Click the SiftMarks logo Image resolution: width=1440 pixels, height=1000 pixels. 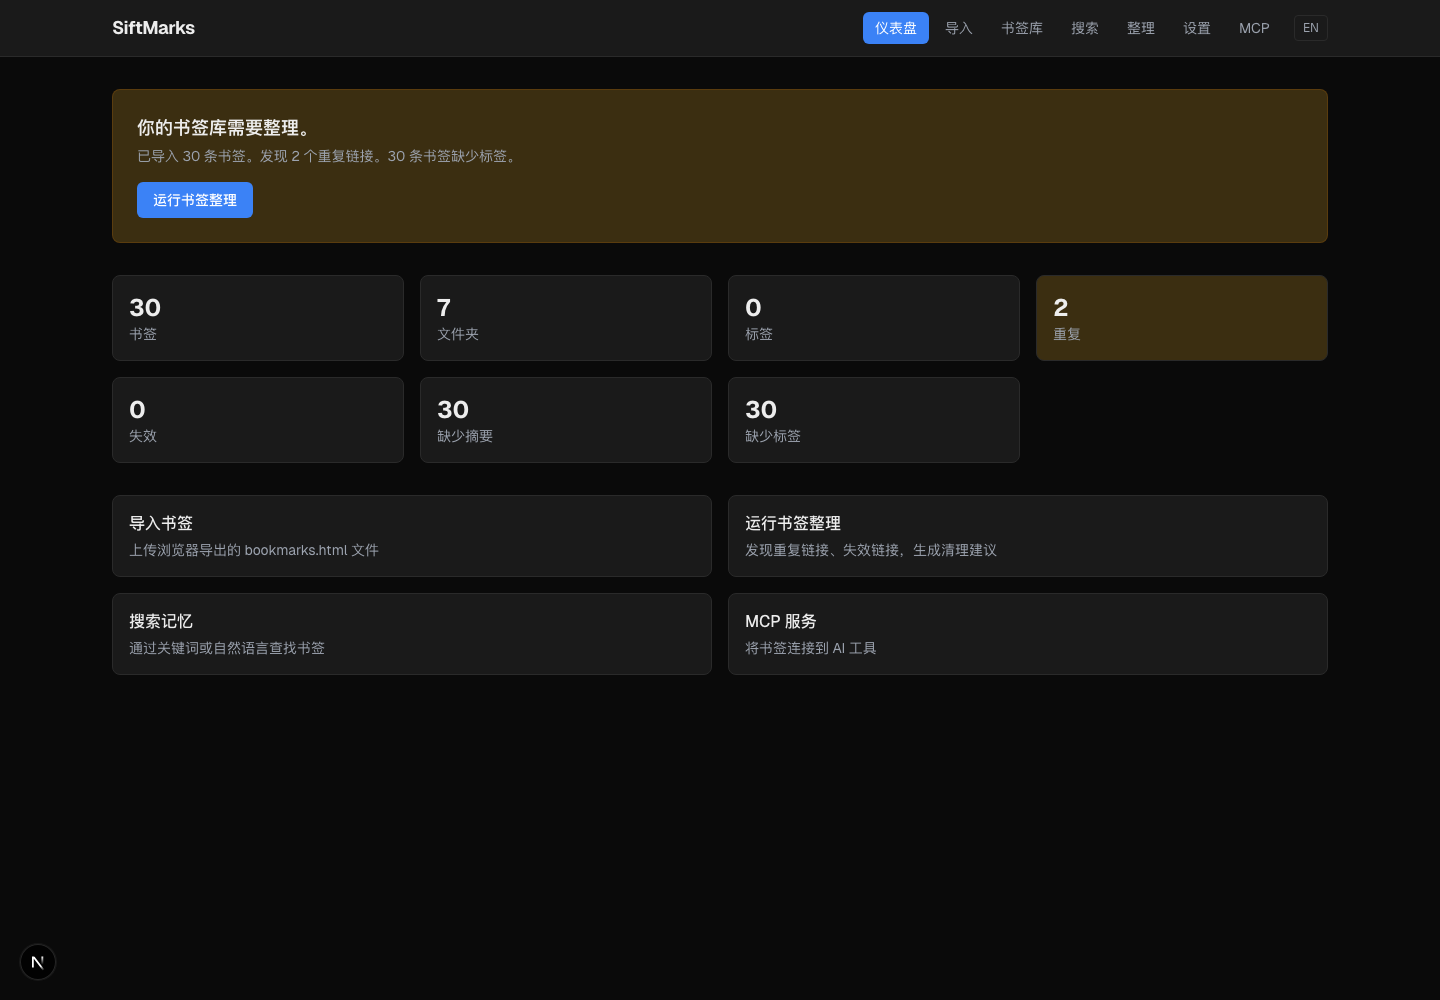tap(153, 28)
